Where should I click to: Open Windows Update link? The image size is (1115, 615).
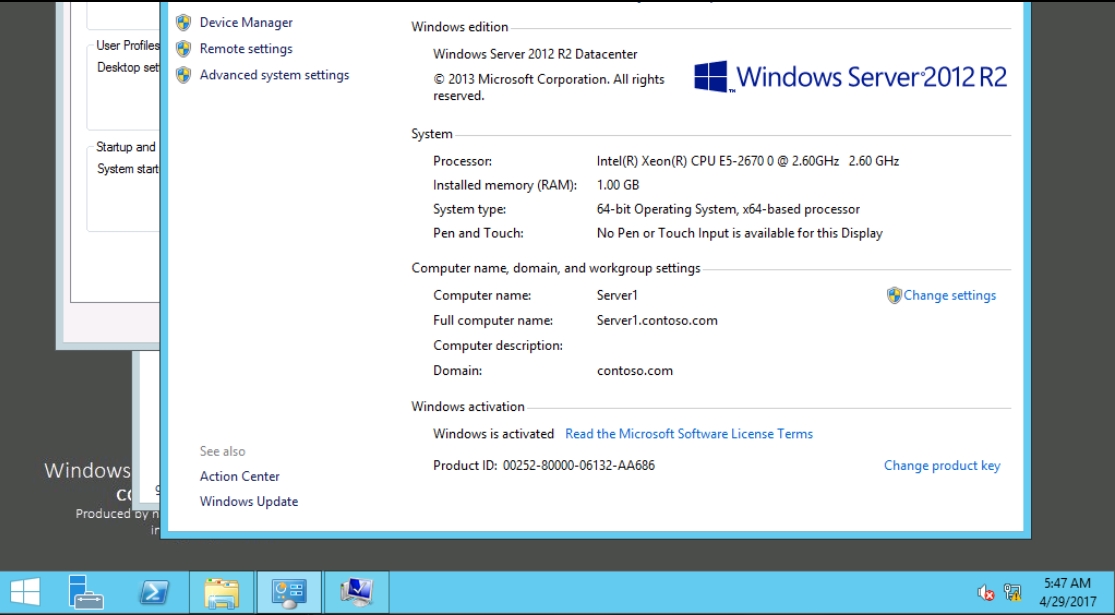[x=249, y=502]
